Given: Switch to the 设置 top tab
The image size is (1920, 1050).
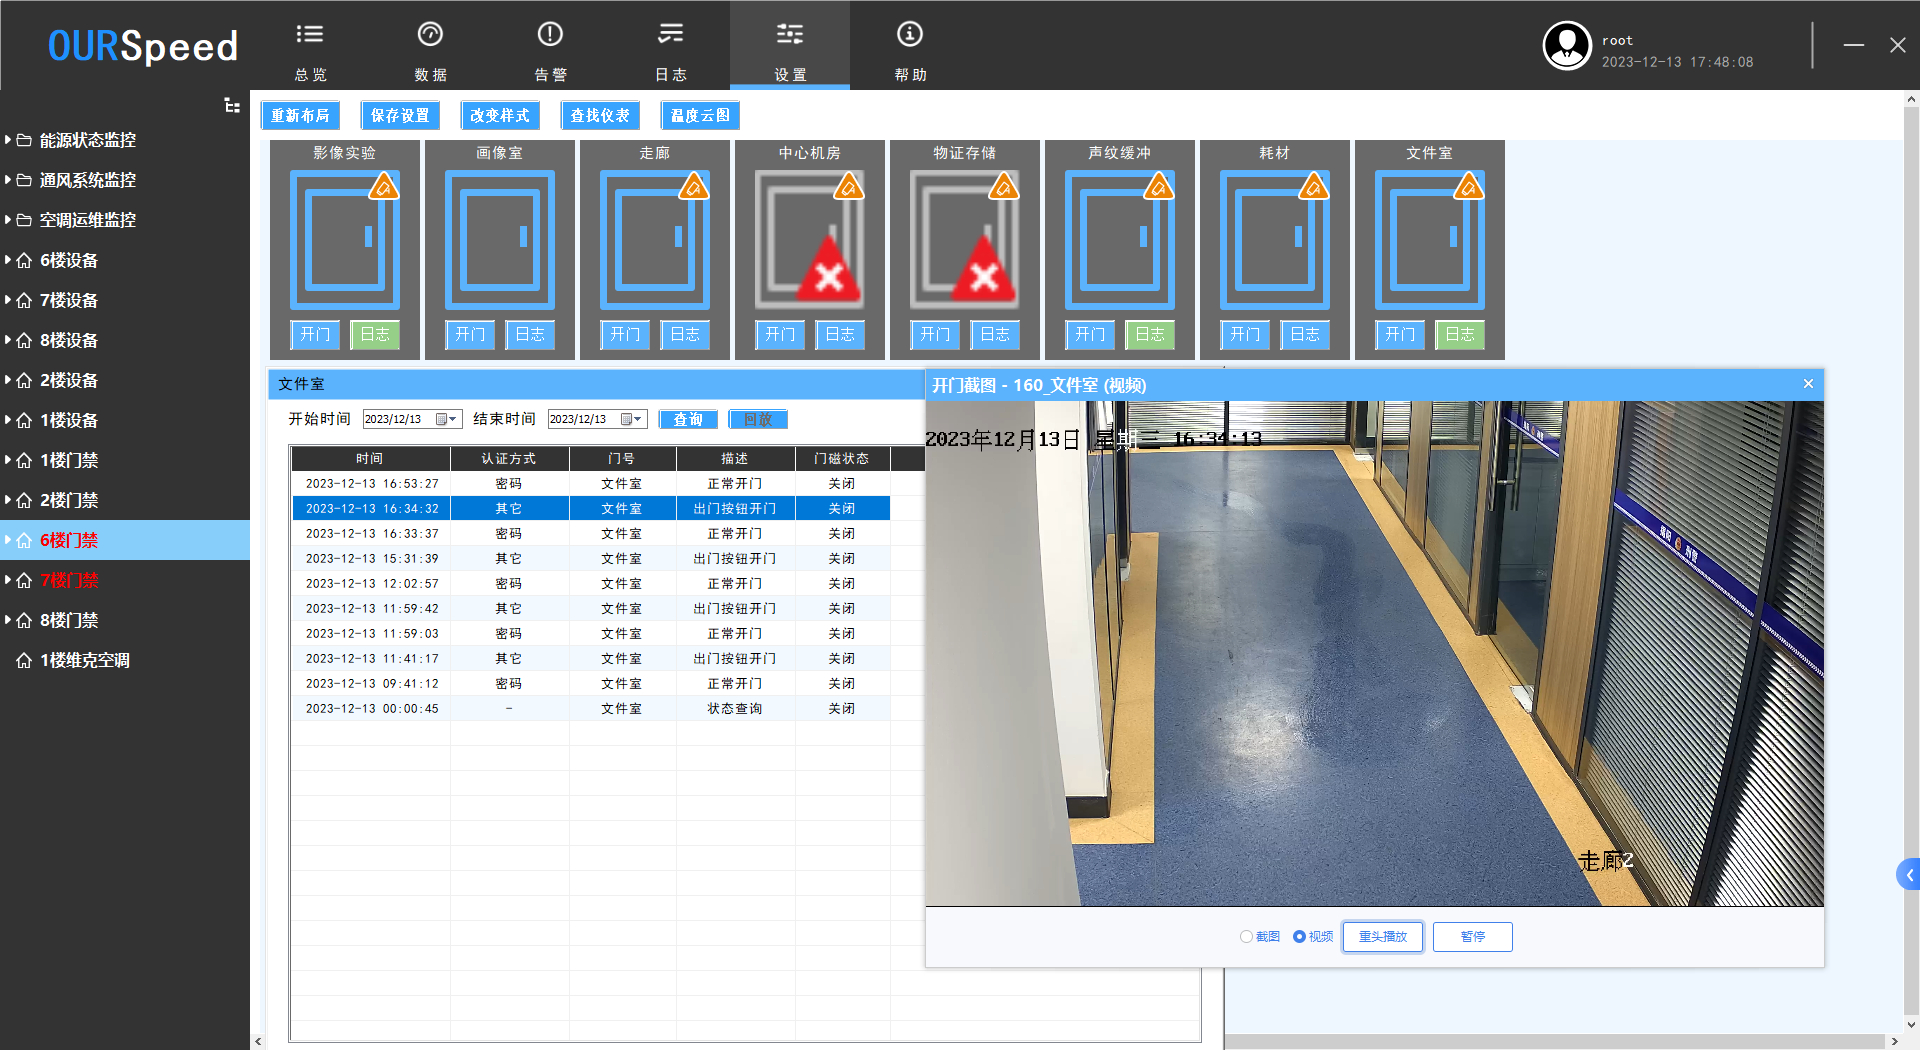Looking at the screenshot, I should pyautogui.click(x=789, y=50).
